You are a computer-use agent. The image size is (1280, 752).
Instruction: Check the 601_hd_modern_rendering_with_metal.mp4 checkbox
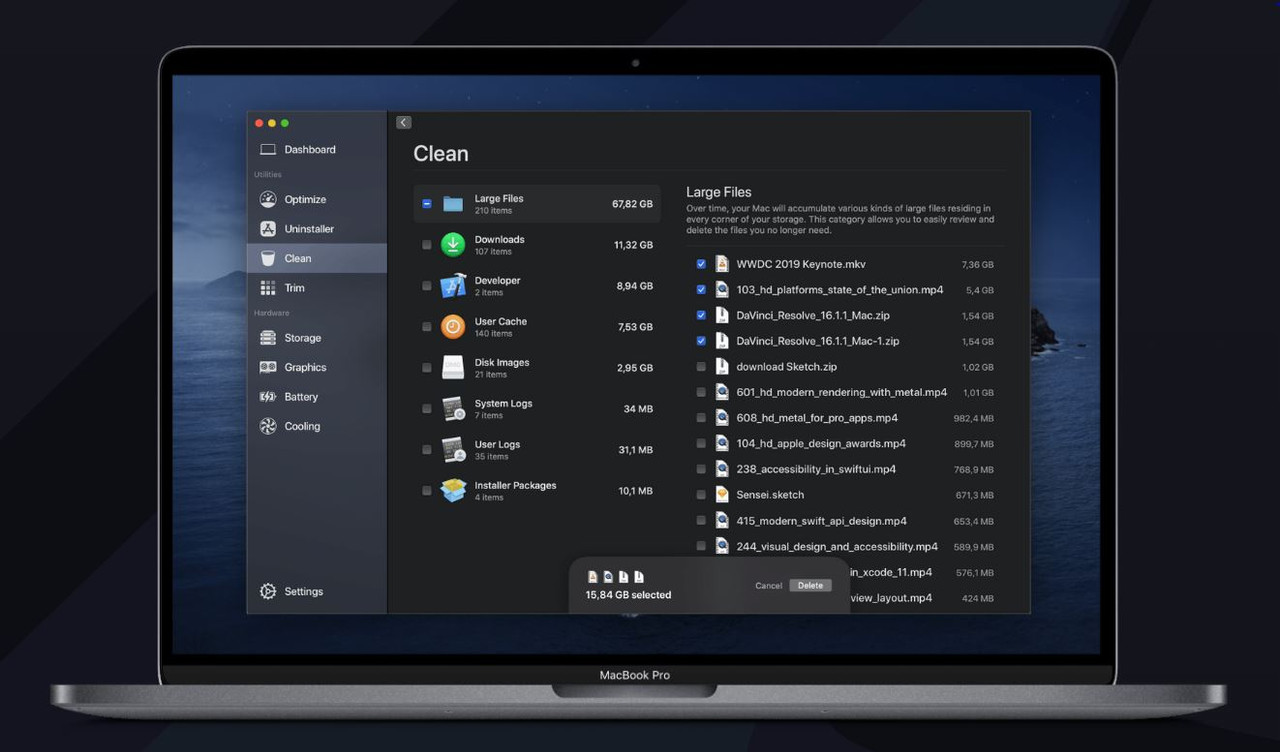pyautogui.click(x=701, y=392)
